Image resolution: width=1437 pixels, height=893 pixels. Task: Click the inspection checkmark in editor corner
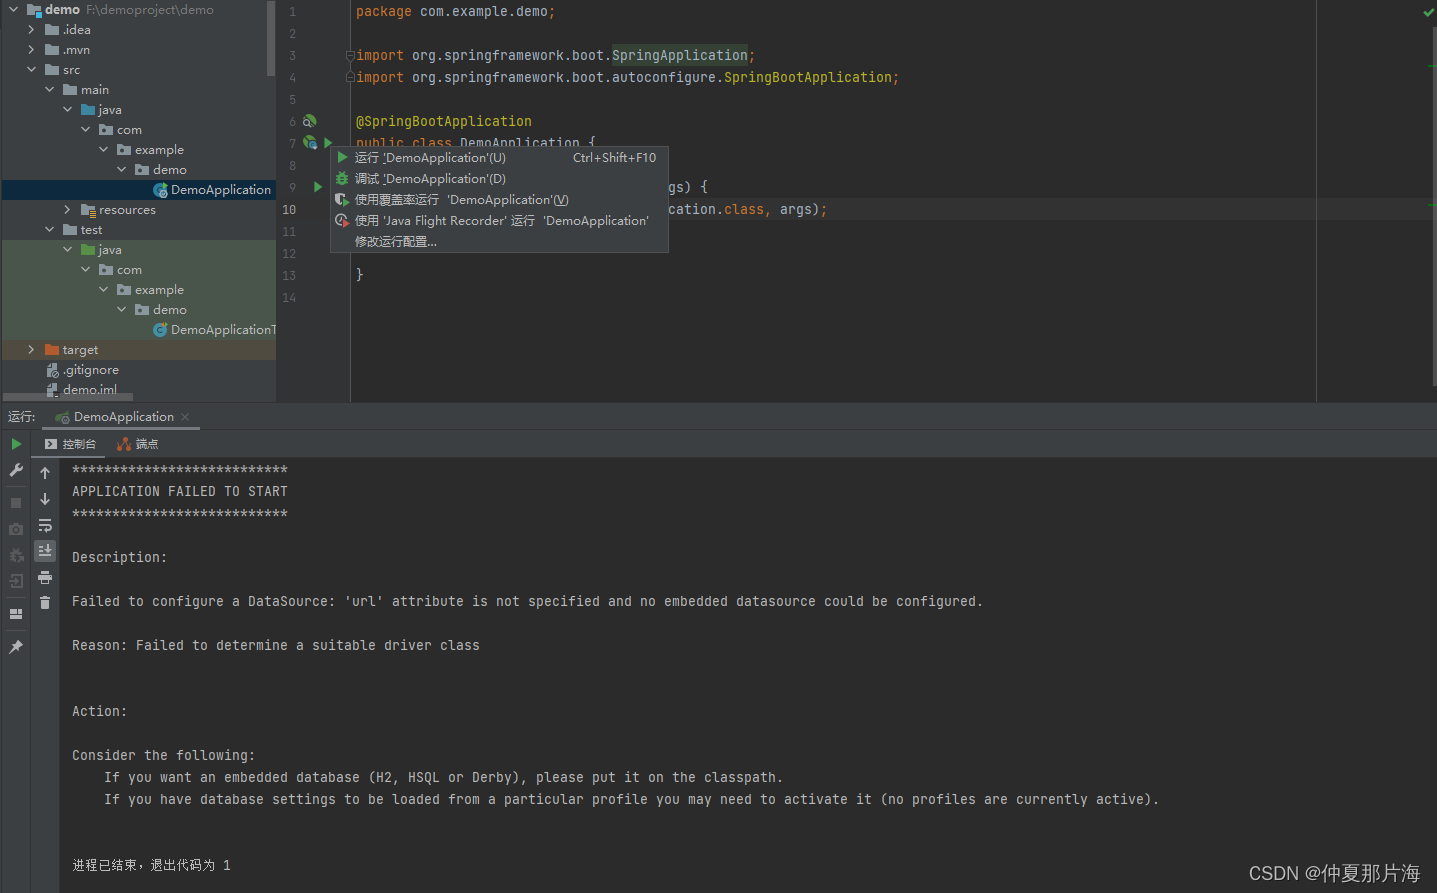[1428, 12]
